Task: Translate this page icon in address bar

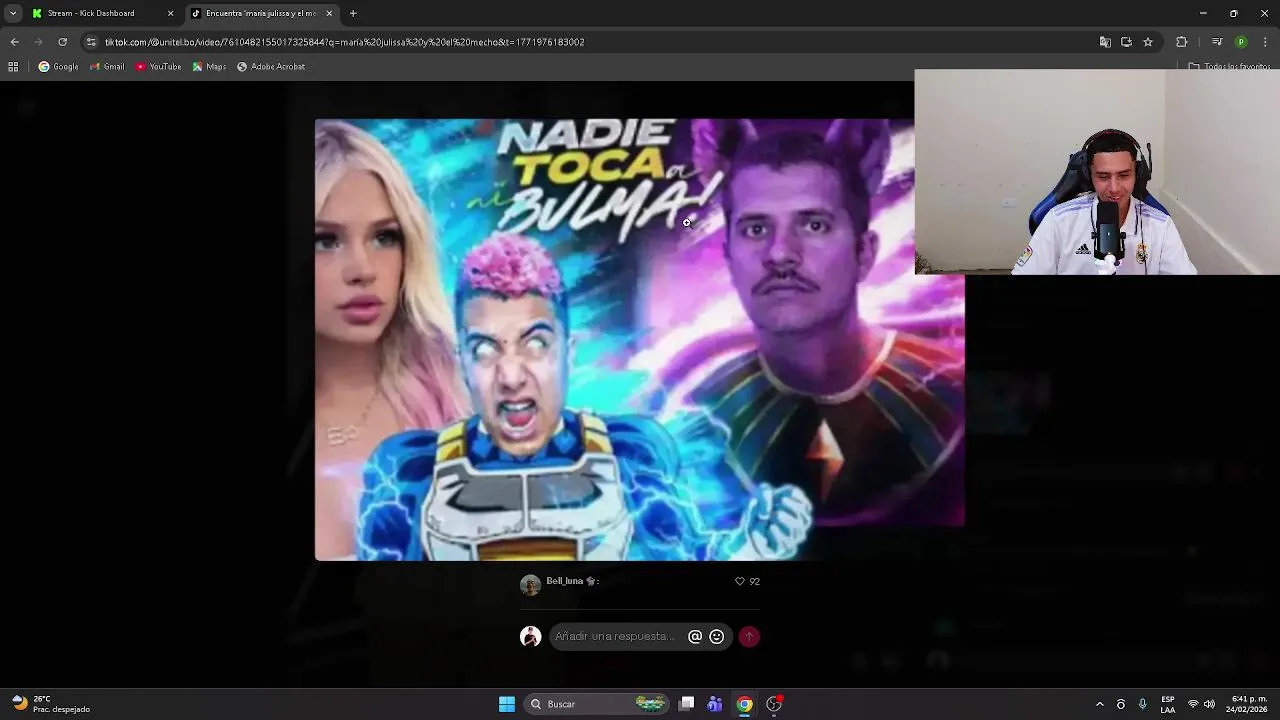Action: coord(1105,42)
